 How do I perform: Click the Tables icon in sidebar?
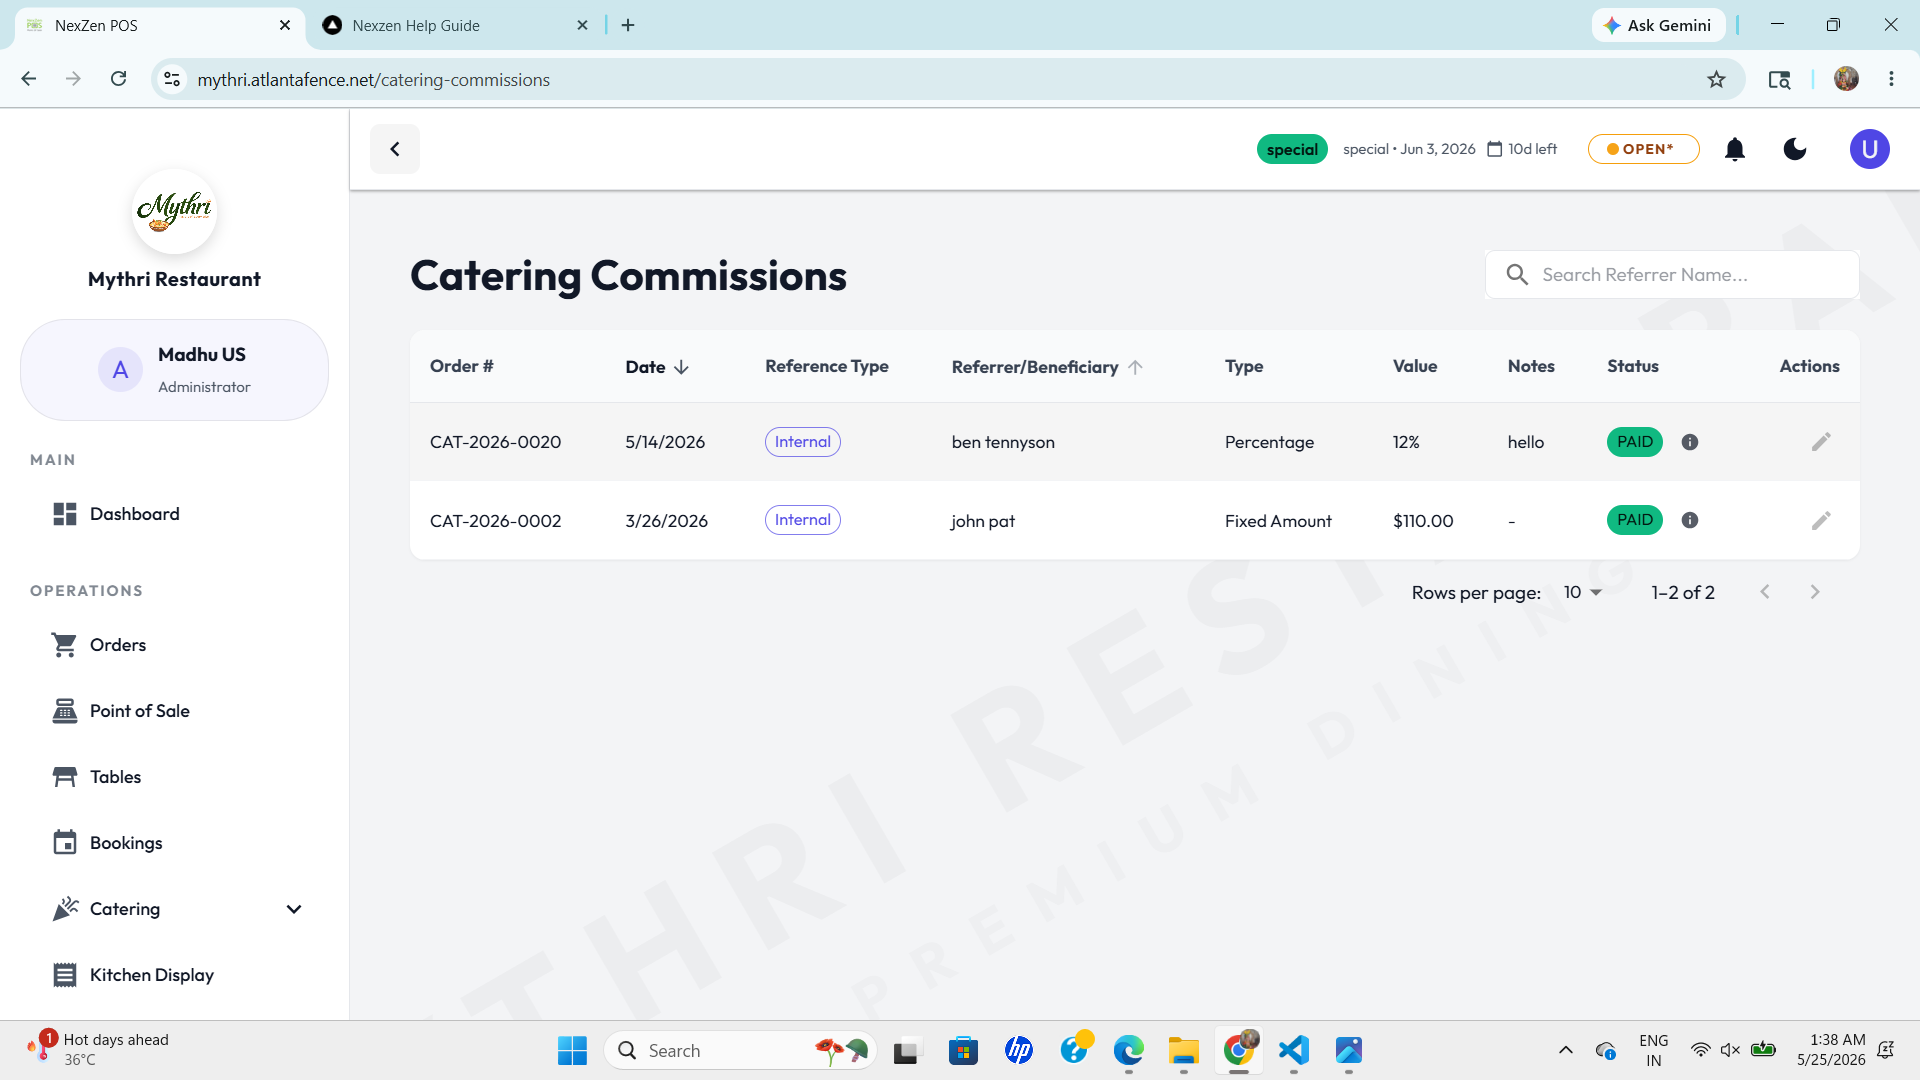(65, 777)
